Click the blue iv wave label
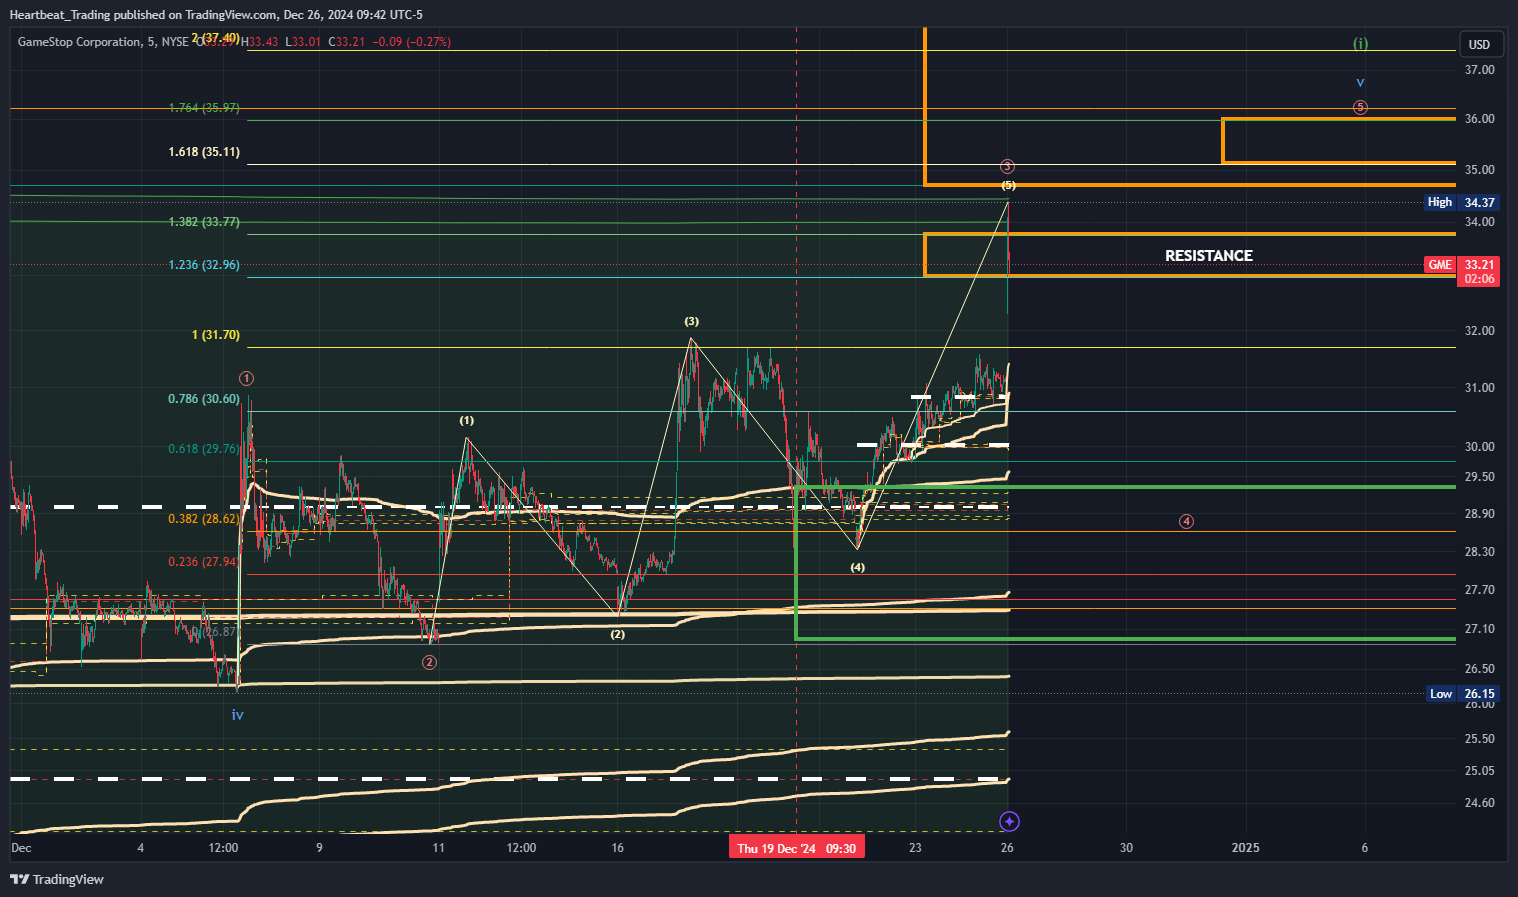 click(x=237, y=715)
